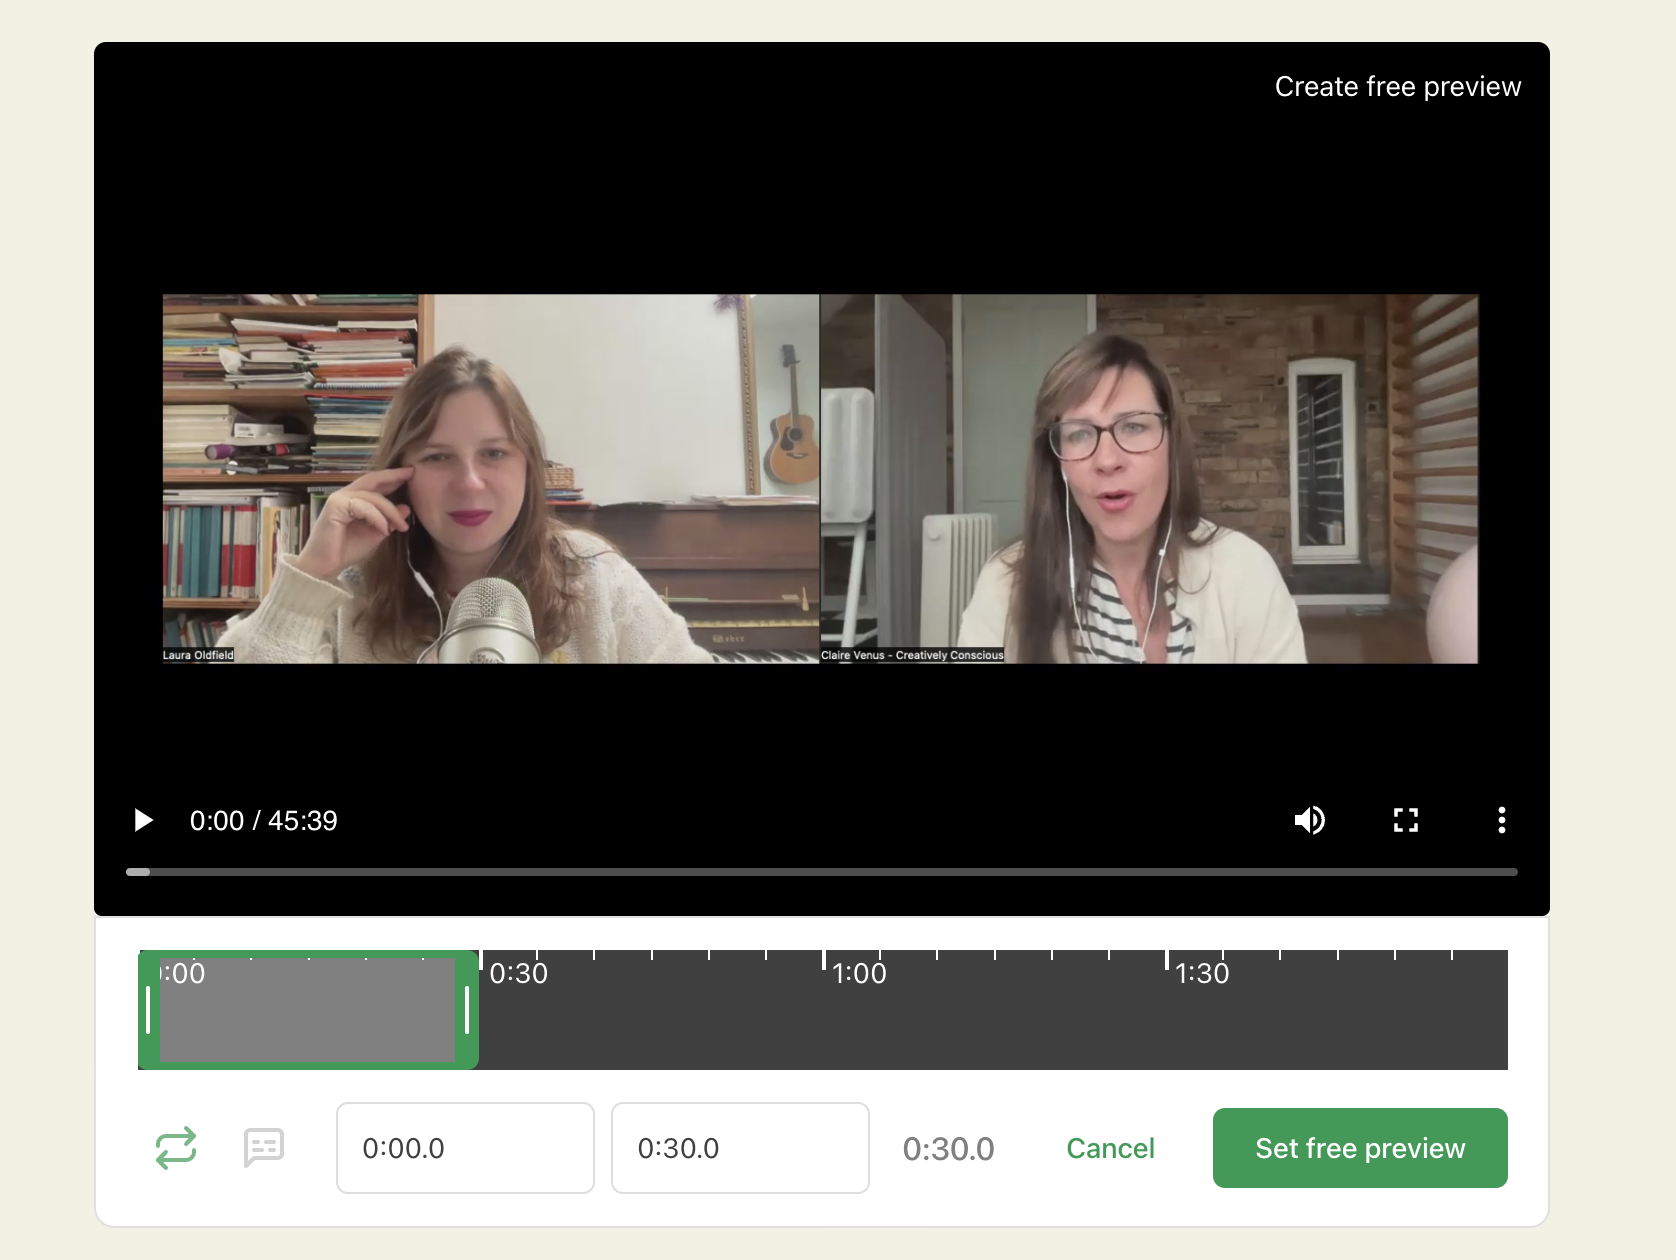Image resolution: width=1676 pixels, height=1260 pixels.
Task: Mute the video volume
Action: [1309, 821]
